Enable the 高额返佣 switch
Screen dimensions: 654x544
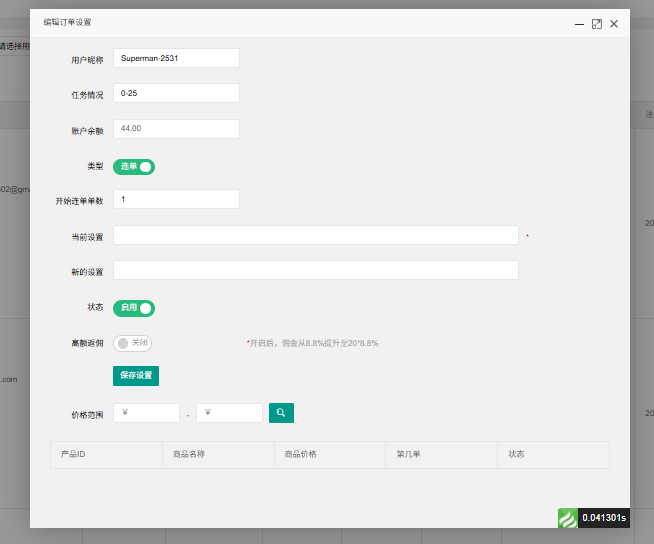point(132,343)
